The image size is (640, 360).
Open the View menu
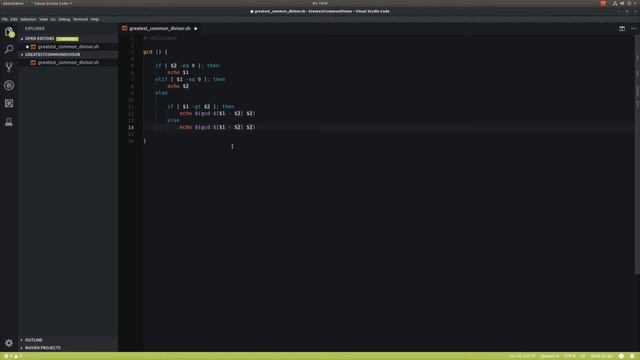(x=43, y=19)
